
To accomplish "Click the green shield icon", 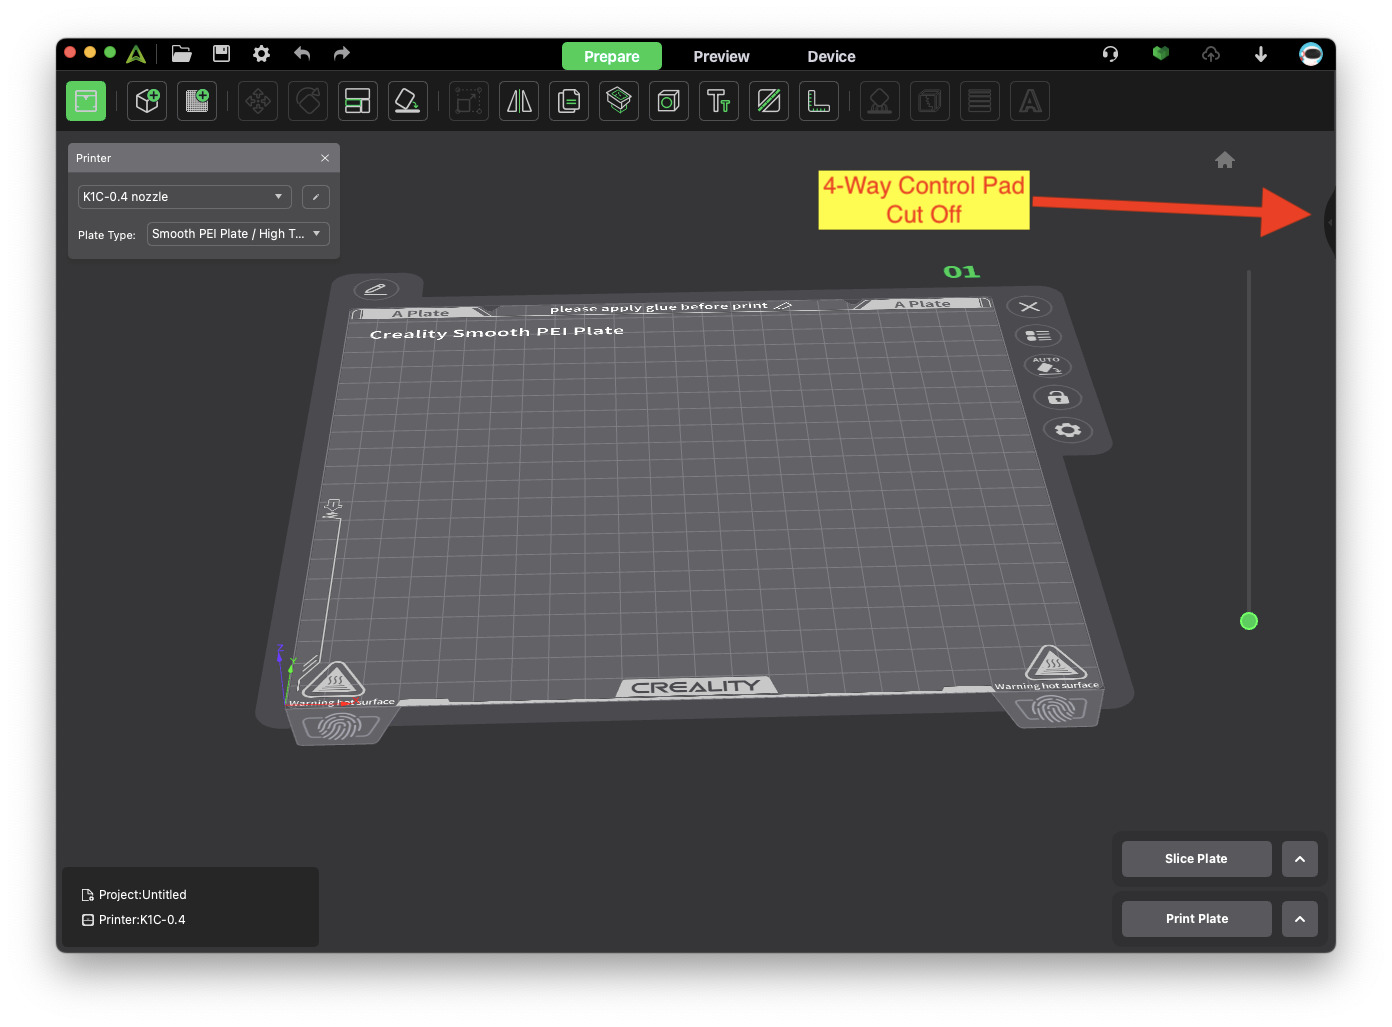I will tap(1161, 54).
